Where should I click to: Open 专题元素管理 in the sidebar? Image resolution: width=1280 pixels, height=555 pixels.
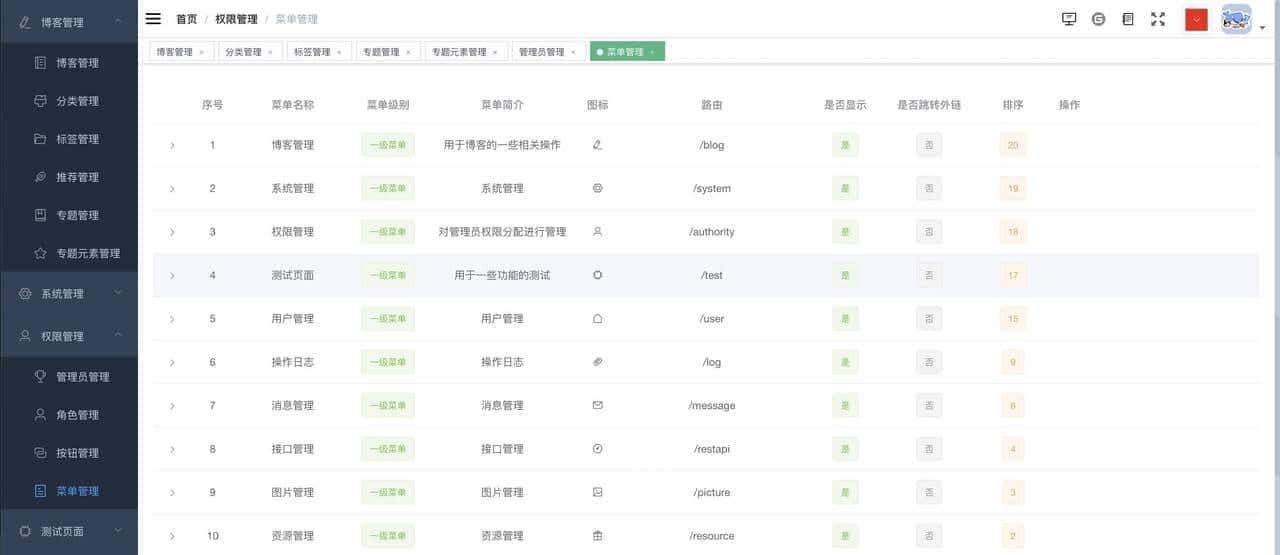tap(69, 252)
